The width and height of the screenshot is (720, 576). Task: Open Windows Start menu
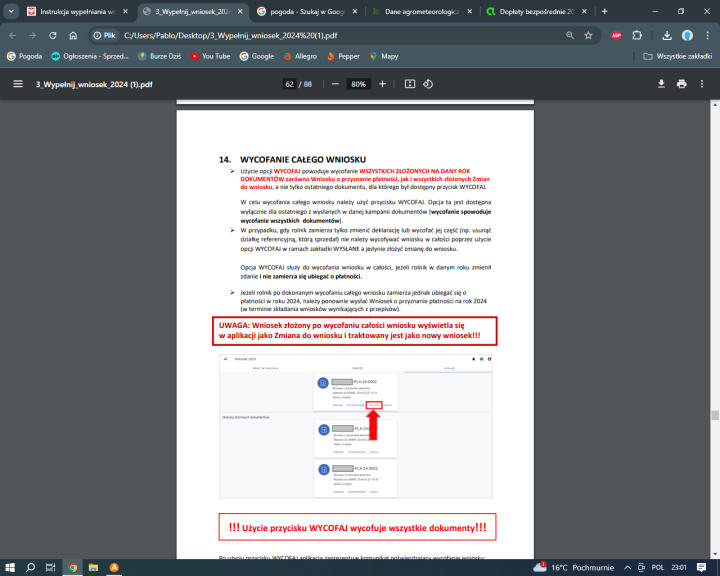[x=10, y=567]
